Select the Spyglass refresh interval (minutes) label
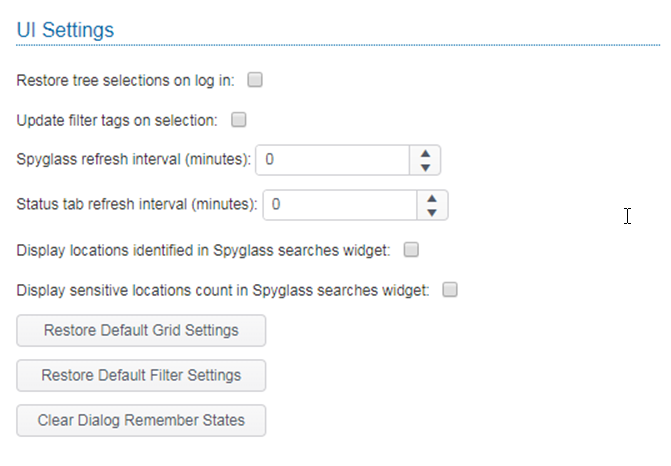Viewport: 671px width, 466px height. pyautogui.click(x=134, y=160)
